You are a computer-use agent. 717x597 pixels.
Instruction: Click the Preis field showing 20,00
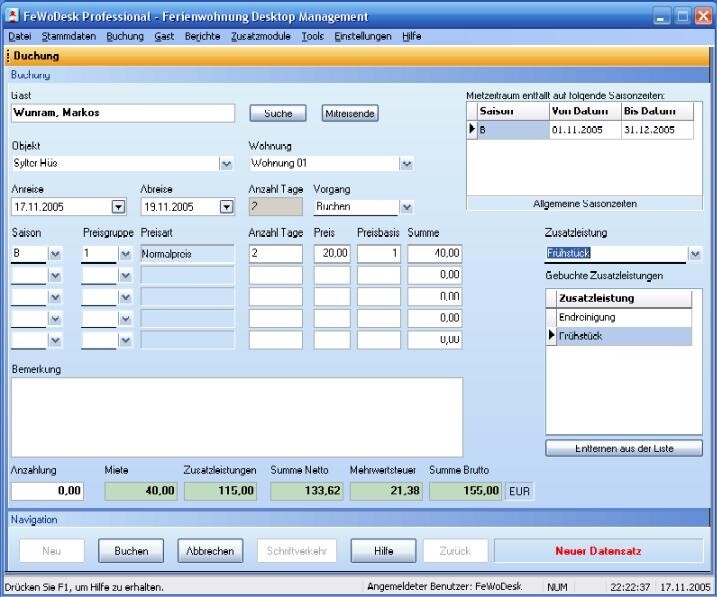[332, 254]
